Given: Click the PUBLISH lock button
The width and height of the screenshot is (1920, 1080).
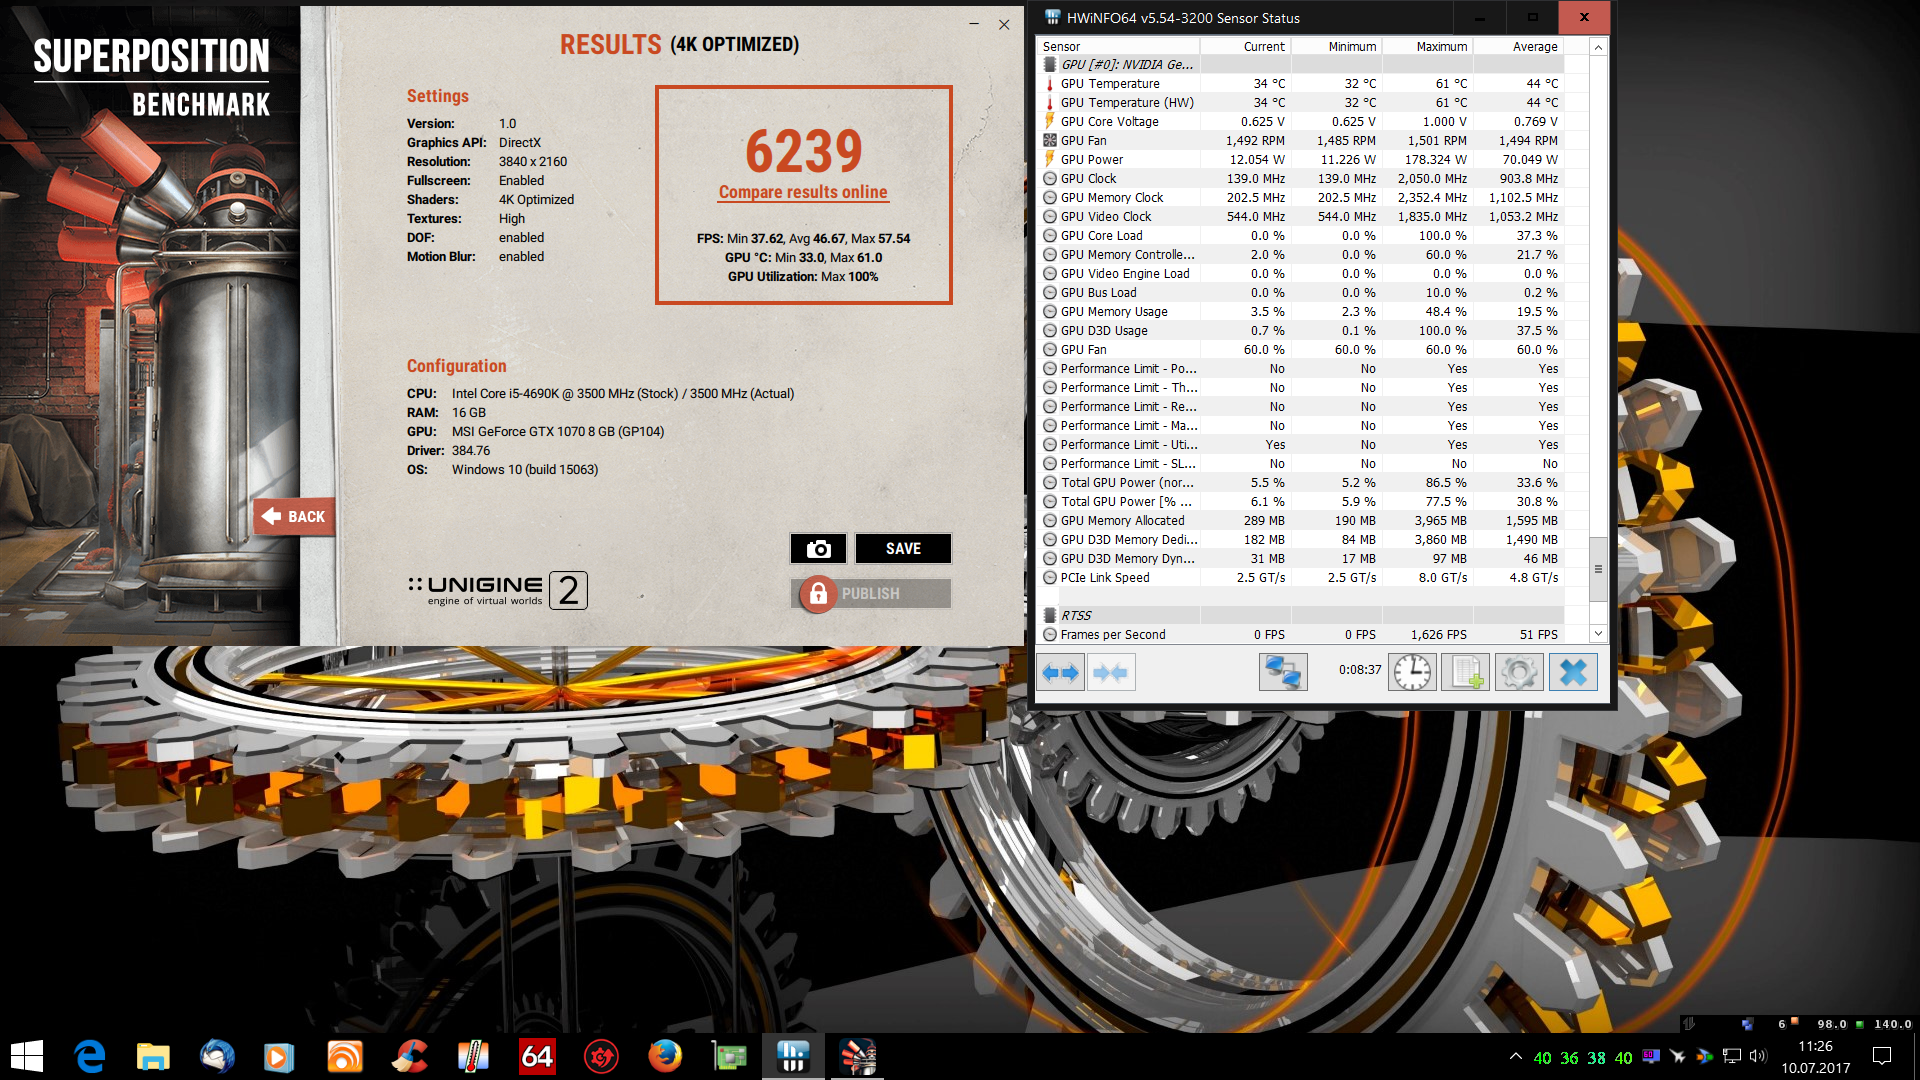Looking at the screenshot, I should [x=870, y=593].
